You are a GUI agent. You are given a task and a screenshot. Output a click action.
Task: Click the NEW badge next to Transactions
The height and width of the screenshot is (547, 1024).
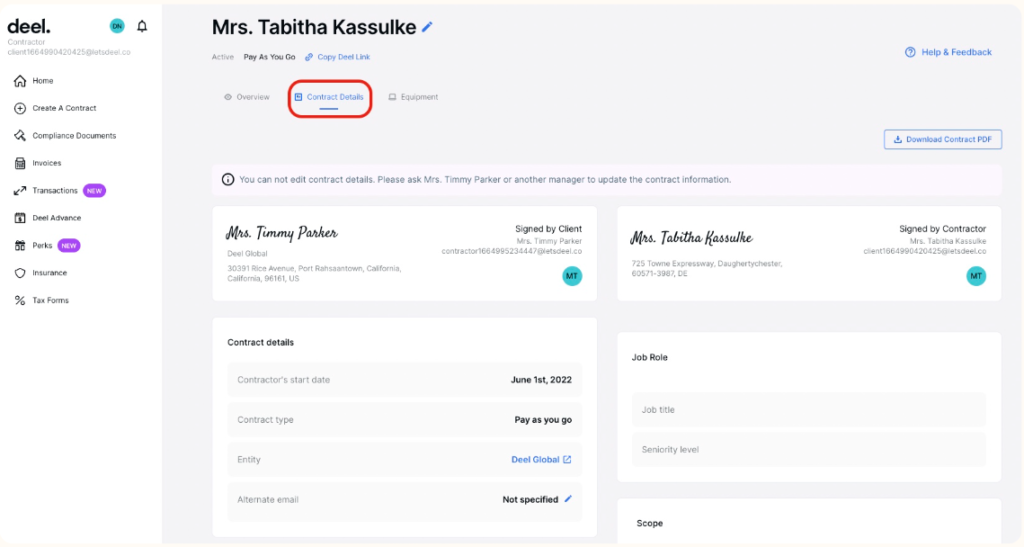coord(95,191)
